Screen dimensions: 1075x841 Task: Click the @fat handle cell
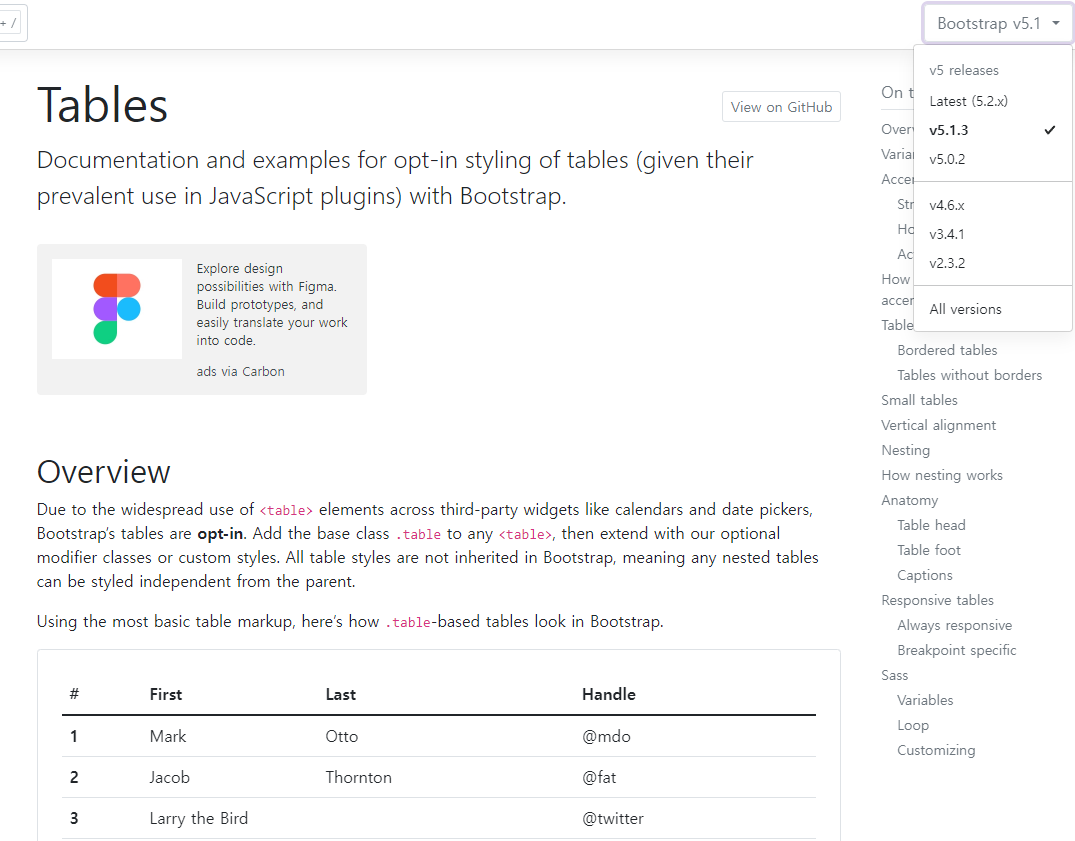point(599,777)
